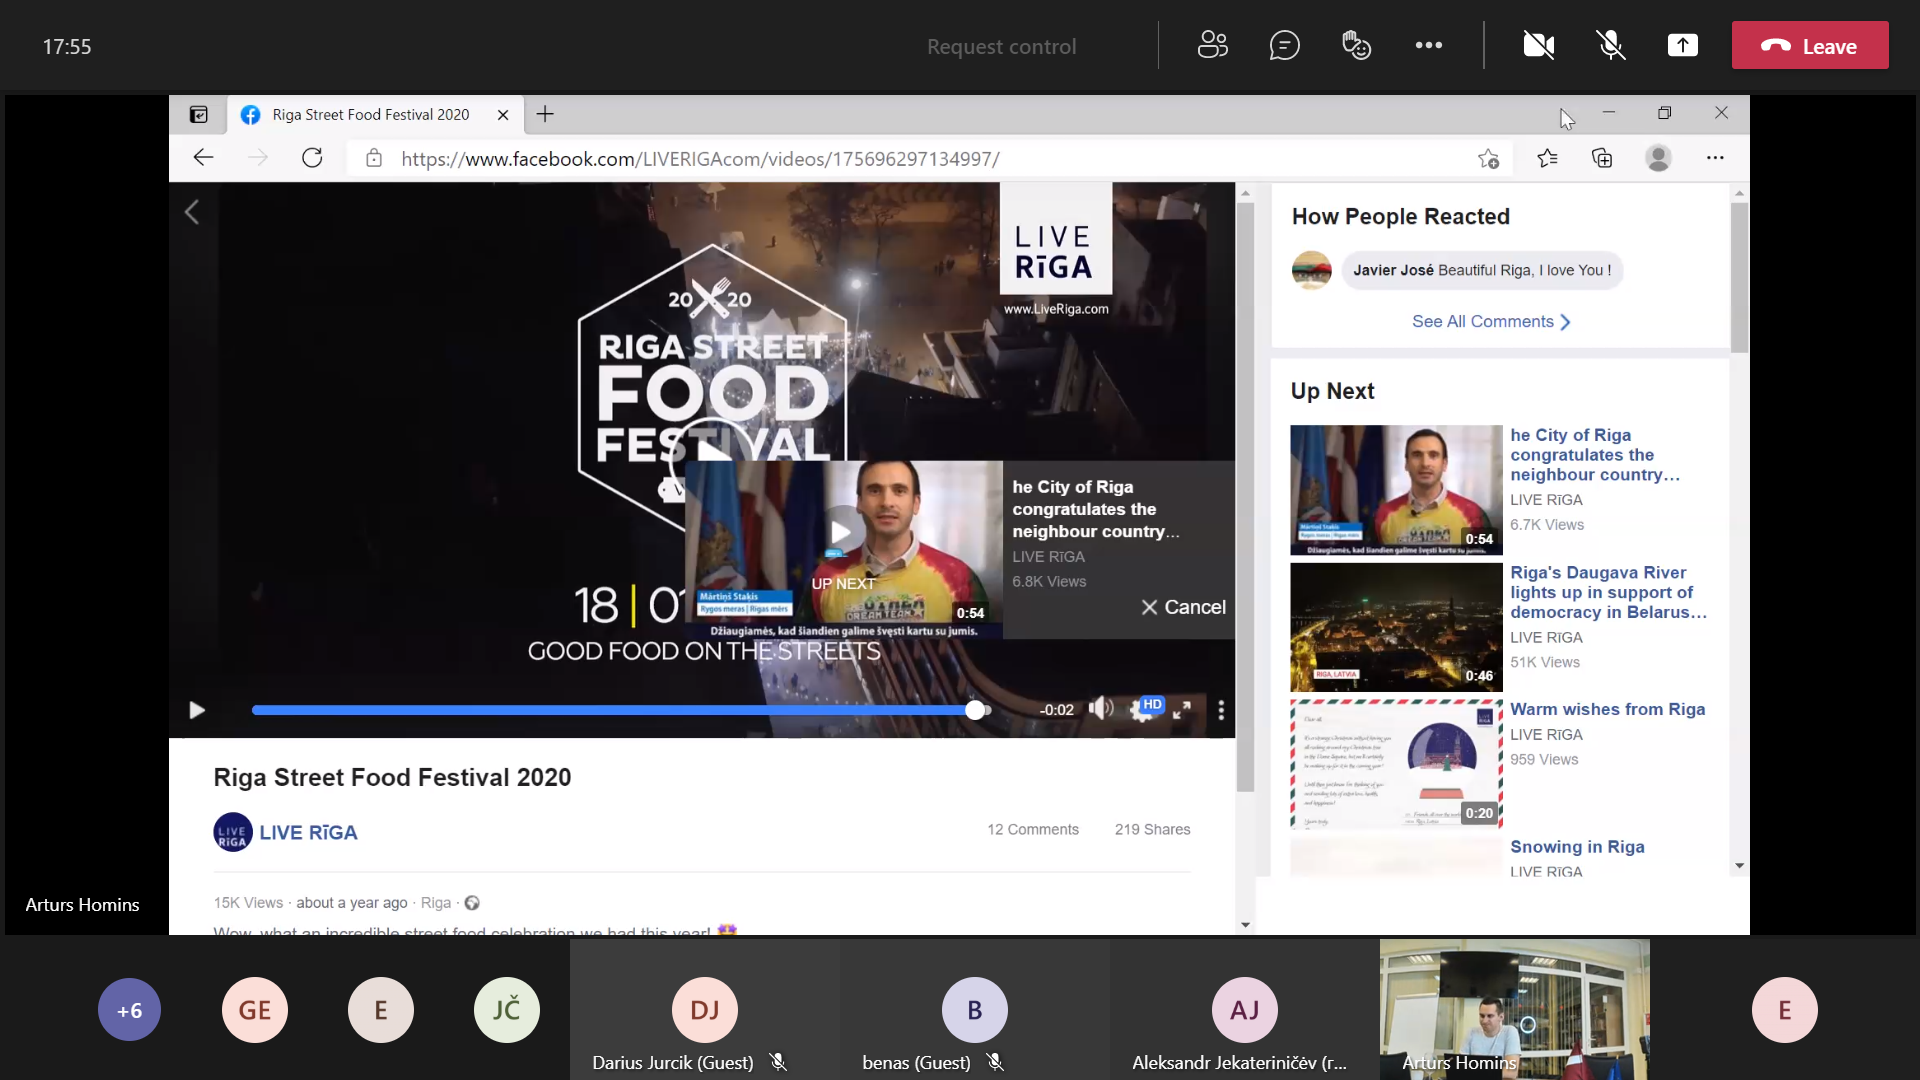
Task: Open video HD quality settings
Action: pyautogui.click(x=1146, y=708)
